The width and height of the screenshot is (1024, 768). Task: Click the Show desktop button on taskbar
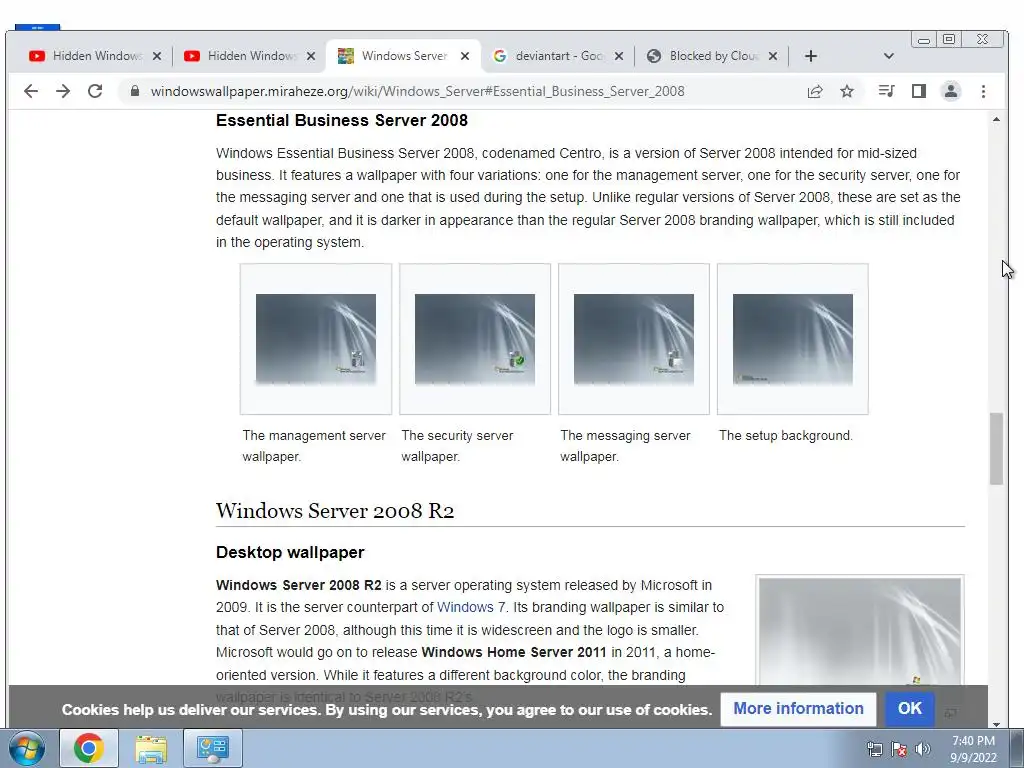(x=1017, y=748)
